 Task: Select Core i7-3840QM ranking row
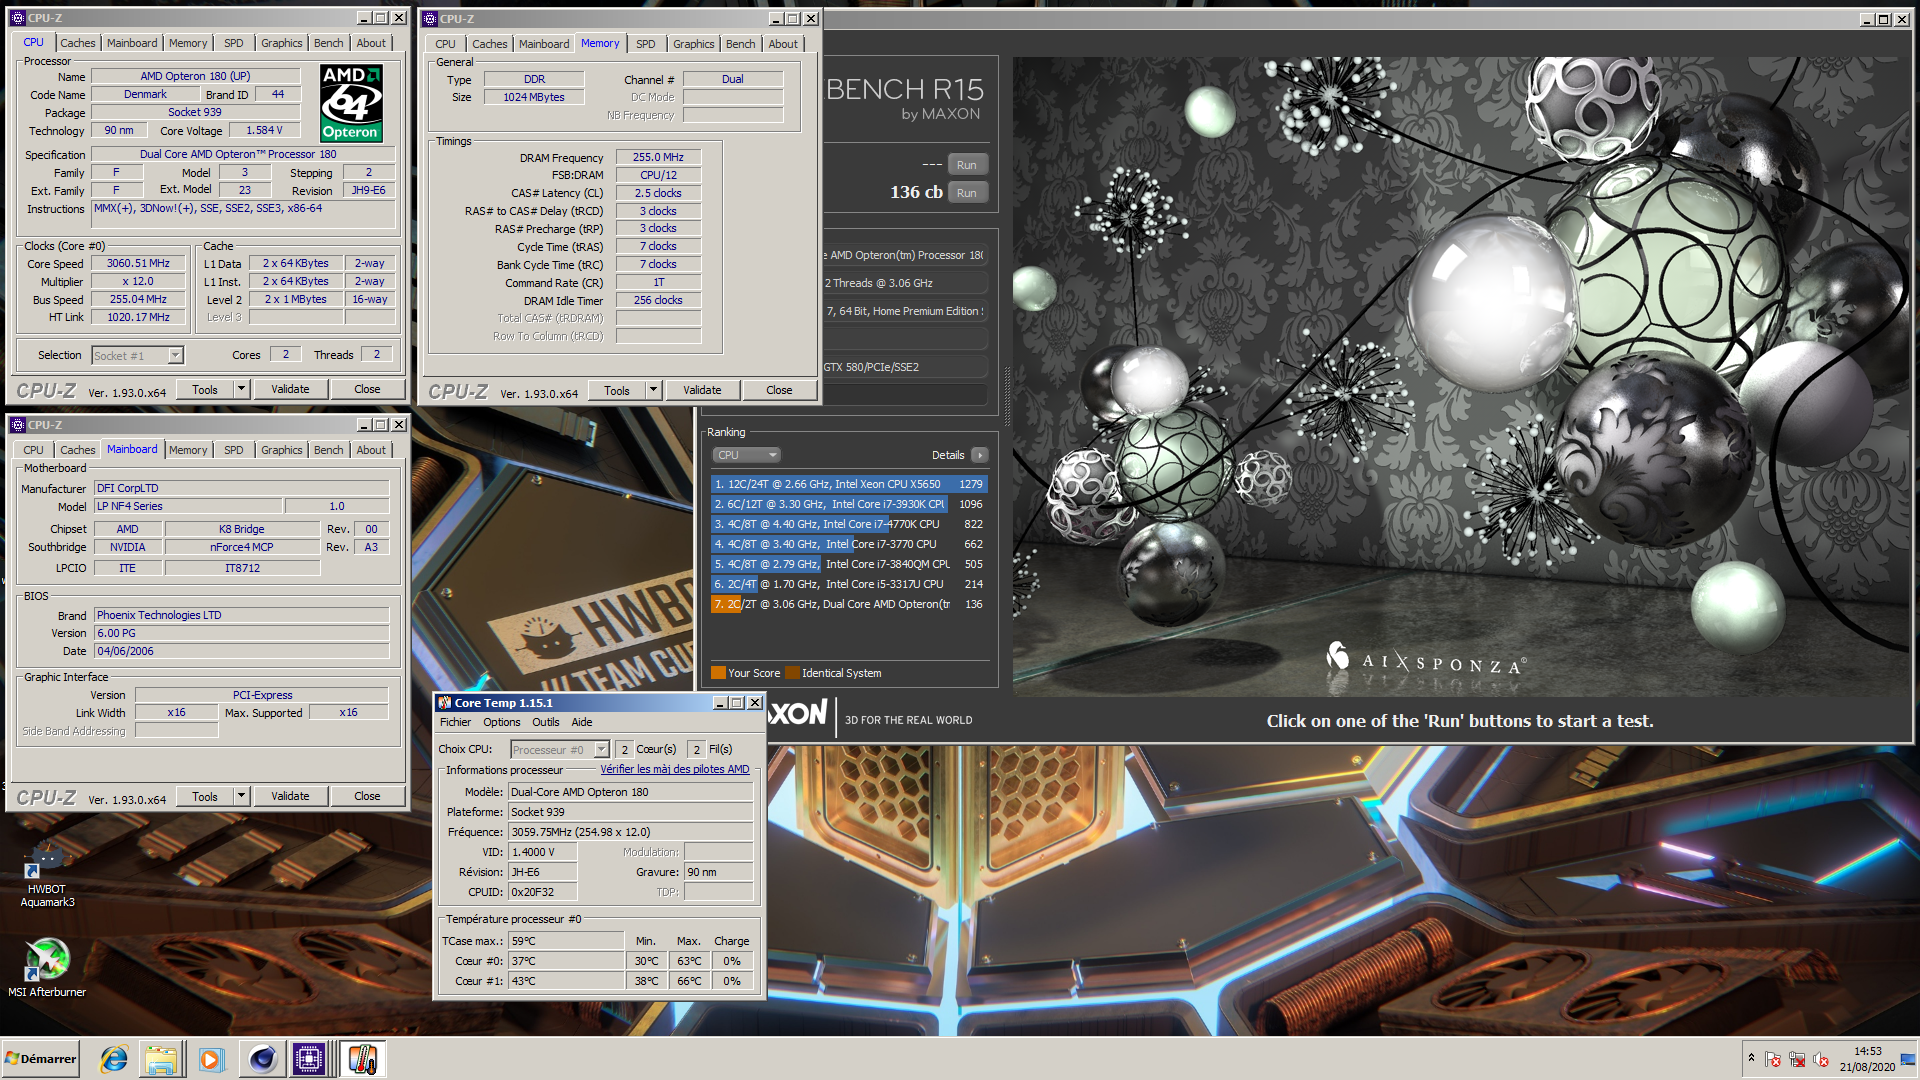(x=849, y=564)
